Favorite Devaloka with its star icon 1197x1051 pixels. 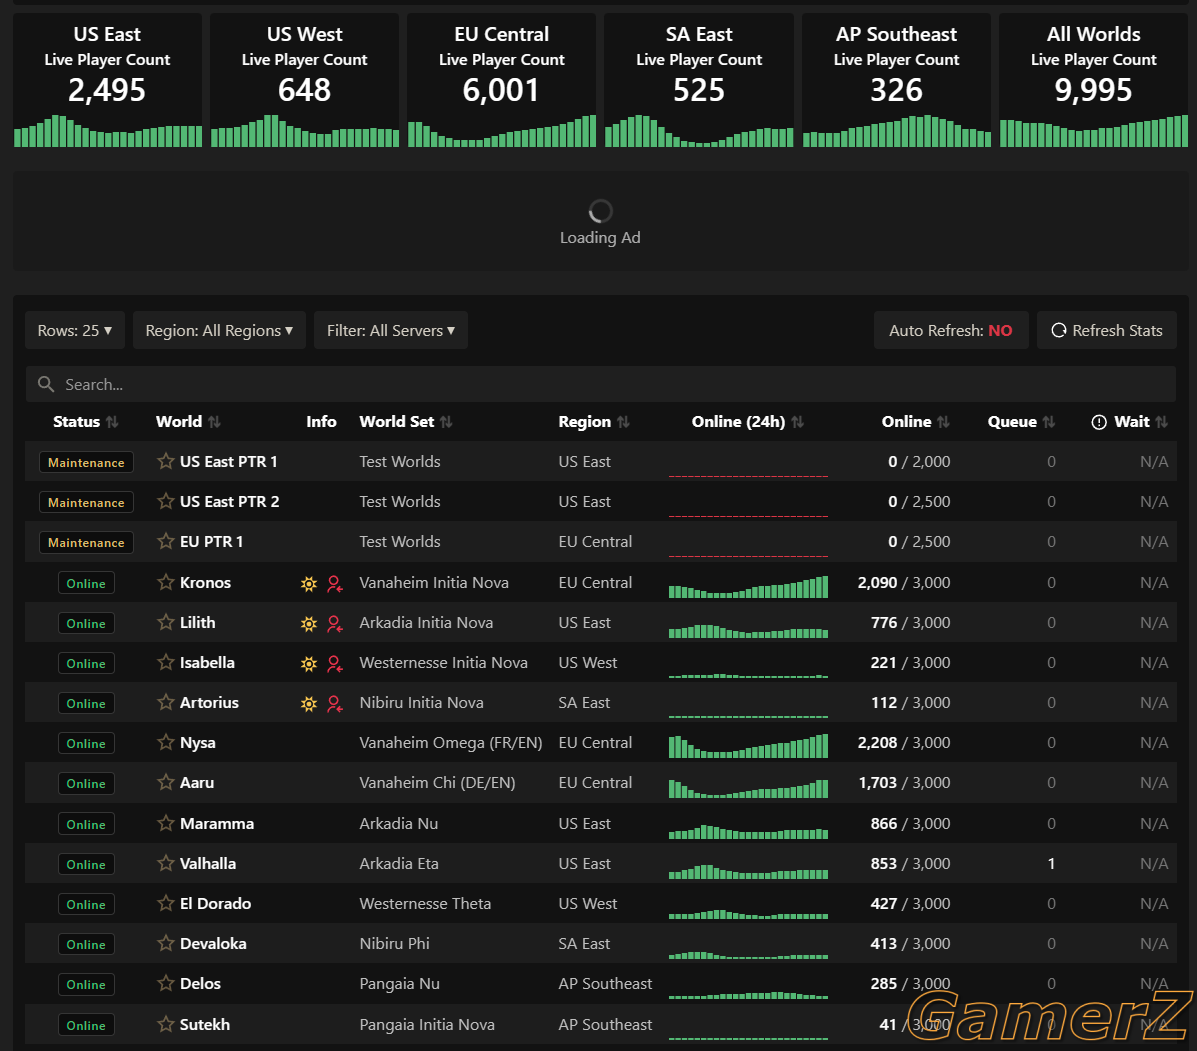click(166, 943)
